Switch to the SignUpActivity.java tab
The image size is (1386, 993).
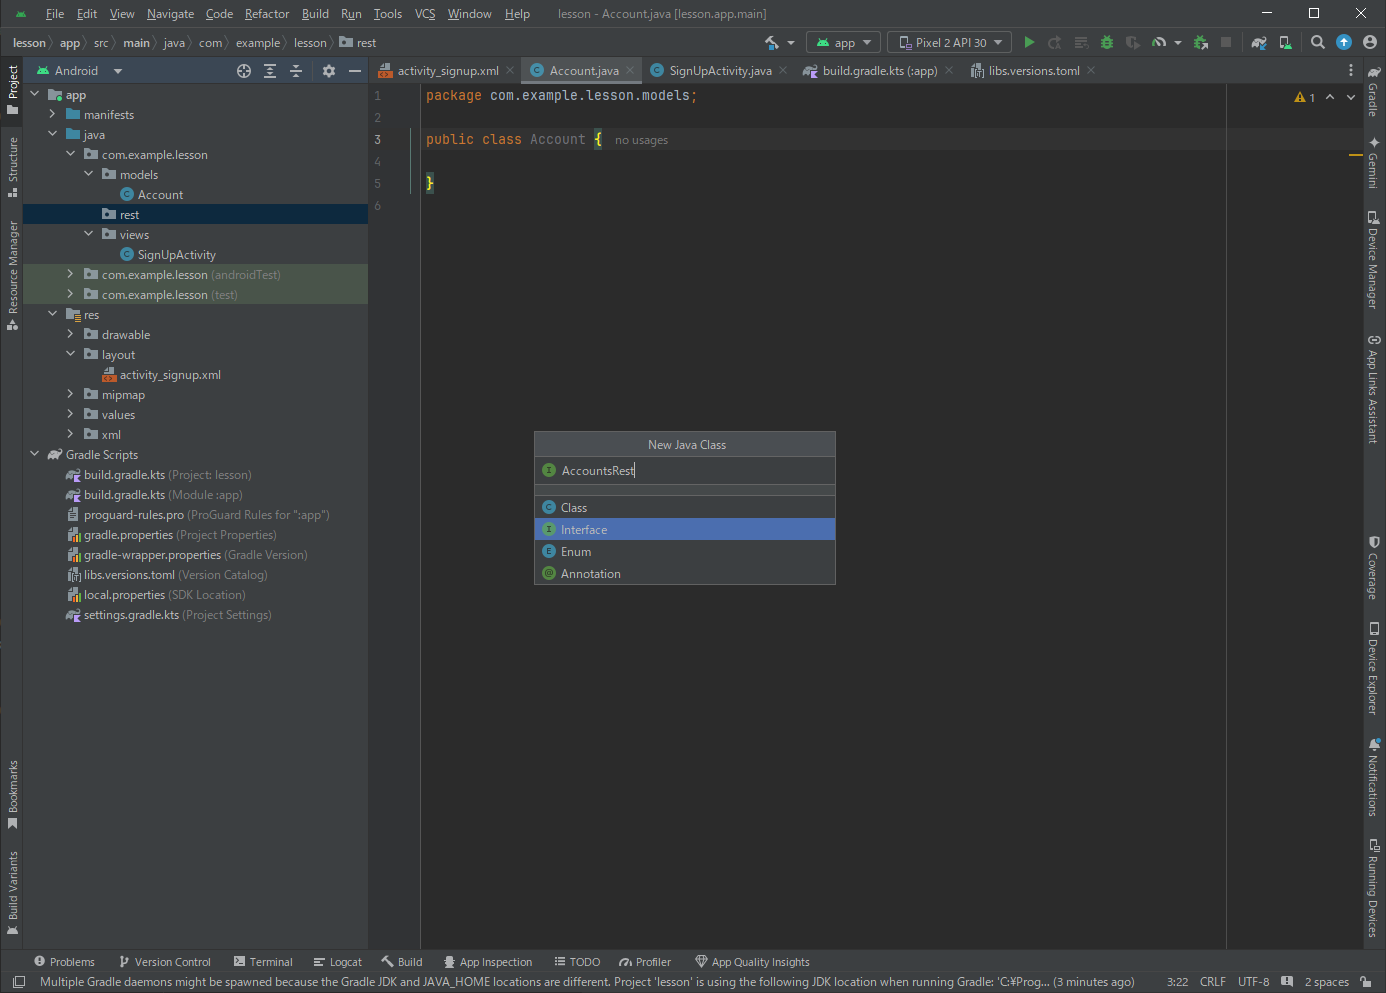pos(719,71)
